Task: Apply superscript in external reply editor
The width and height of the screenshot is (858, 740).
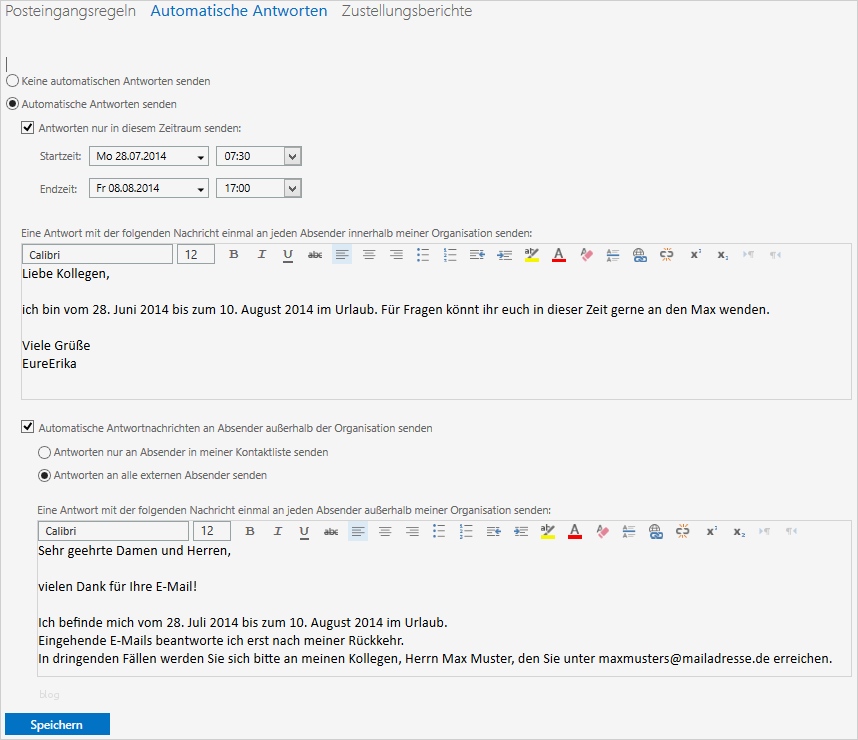Action: pos(711,531)
